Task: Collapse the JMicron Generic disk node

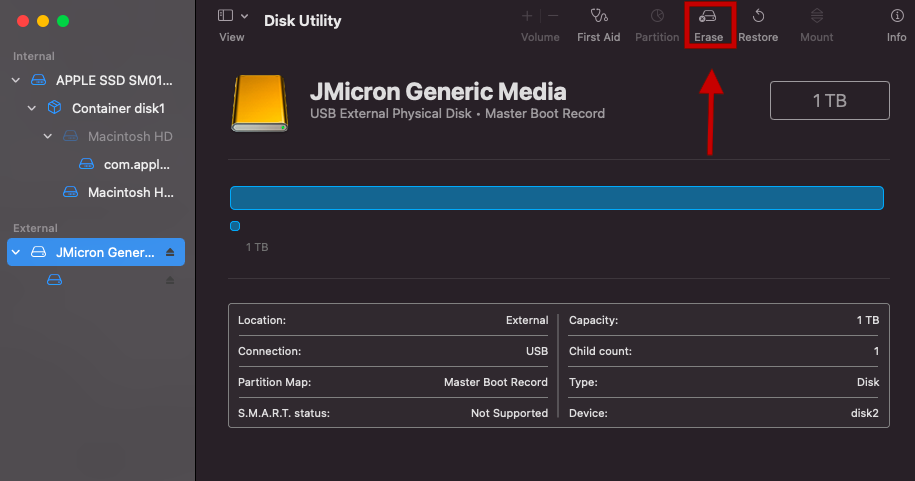Action: [16, 252]
